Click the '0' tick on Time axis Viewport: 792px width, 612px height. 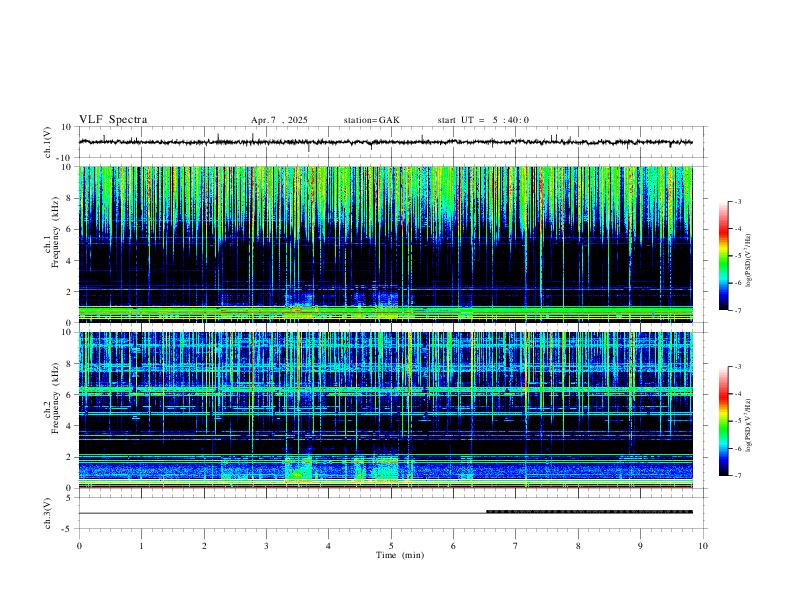click(x=79, y=545)
